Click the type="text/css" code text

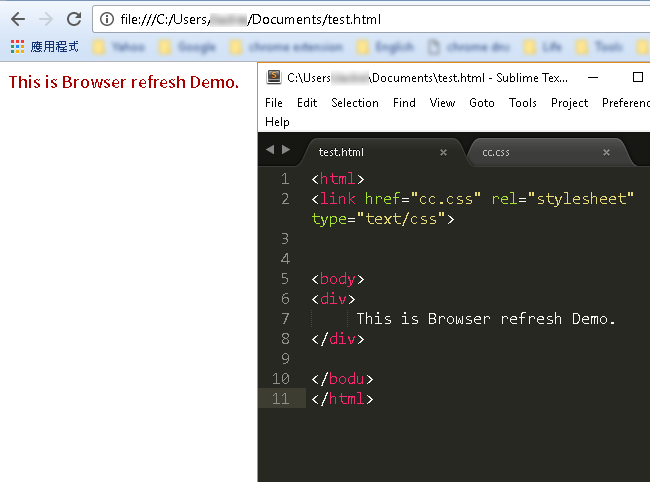378,219
